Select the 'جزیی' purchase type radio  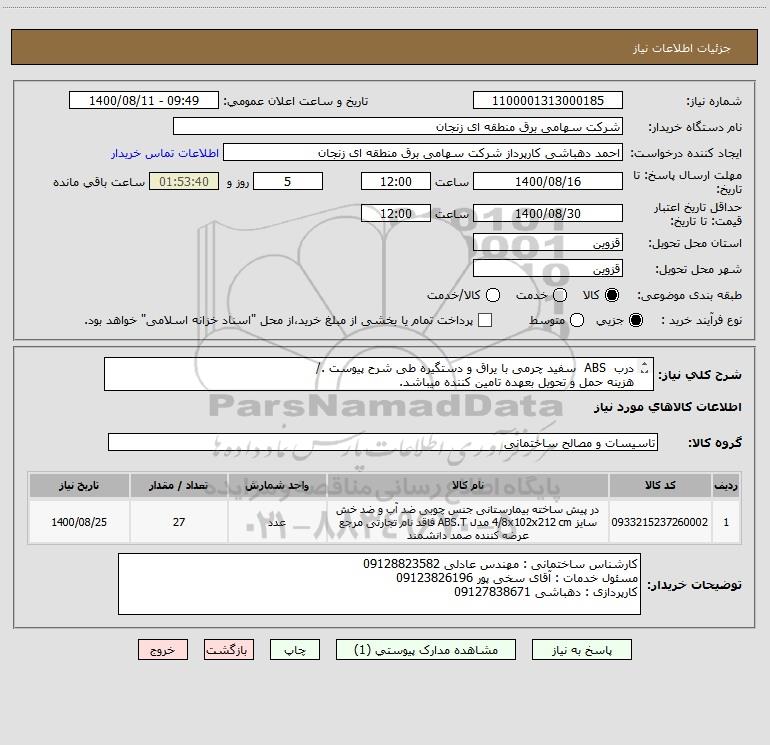pos(636,320)
